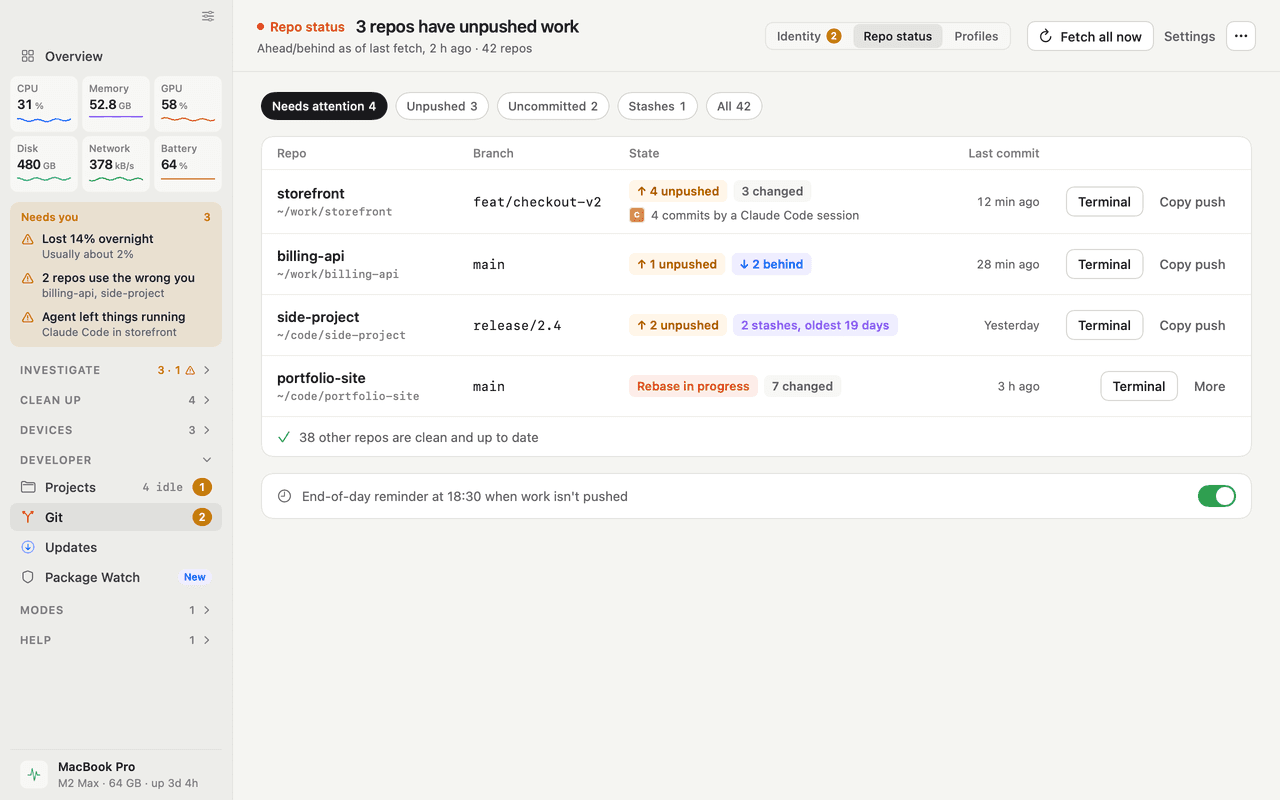Click the Package Watch shield icon
1280x800 pixels.
coord(28,577)
